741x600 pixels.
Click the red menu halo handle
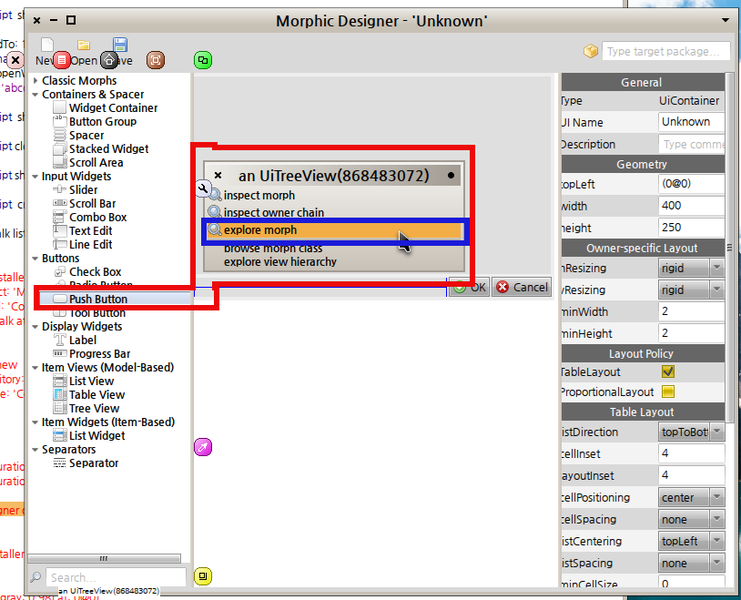point(62,60)
